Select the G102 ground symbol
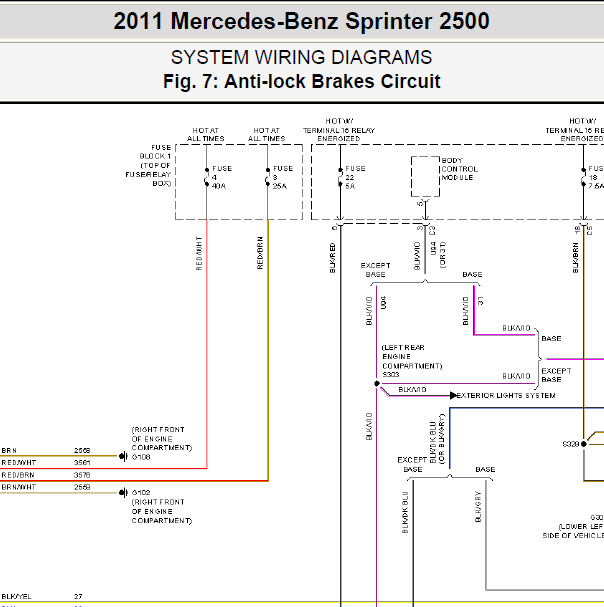Image resolution: width=604 pixels, height=607 pixels. click(x=124, y=493)
